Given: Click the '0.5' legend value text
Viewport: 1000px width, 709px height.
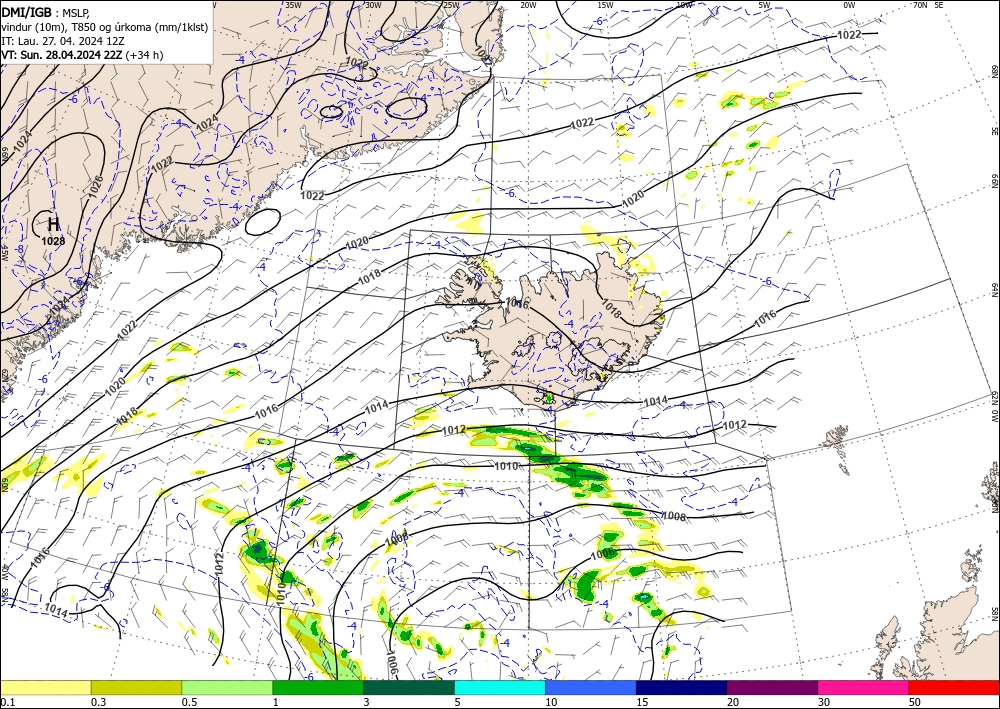Looking at the screenshot, I should 189,702.
